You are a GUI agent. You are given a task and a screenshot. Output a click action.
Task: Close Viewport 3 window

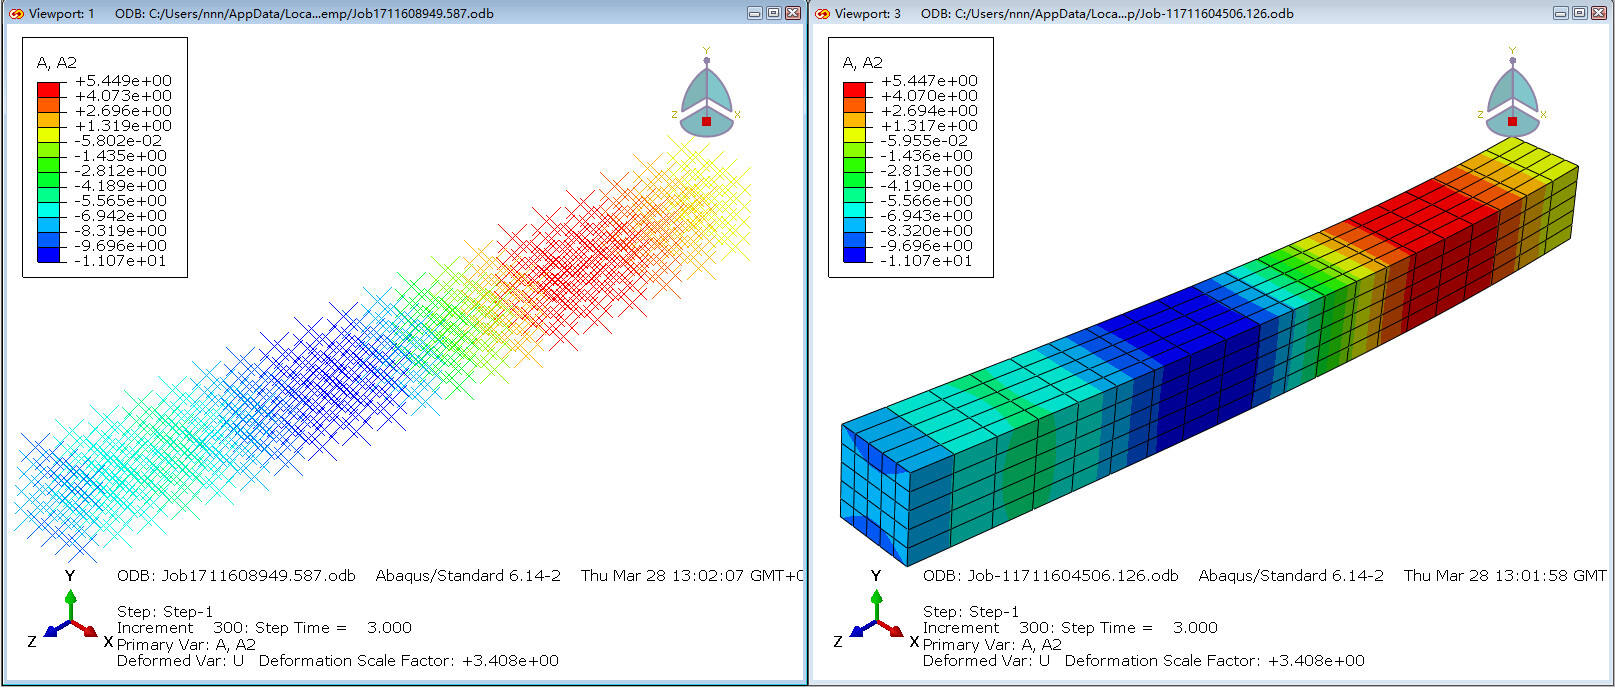tap(1598, 13)
